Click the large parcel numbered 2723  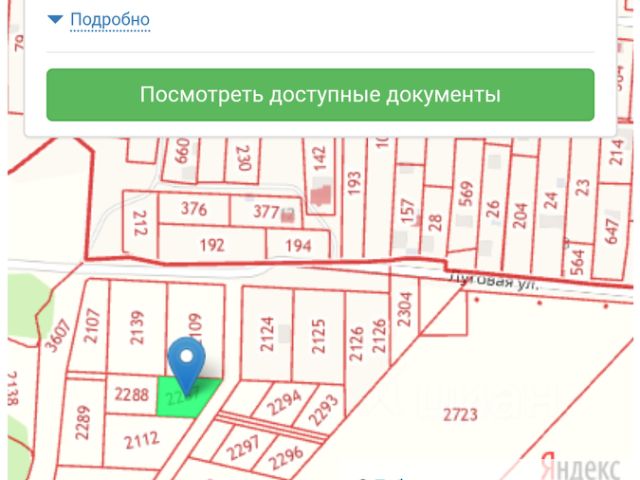[x=490, y=415]
